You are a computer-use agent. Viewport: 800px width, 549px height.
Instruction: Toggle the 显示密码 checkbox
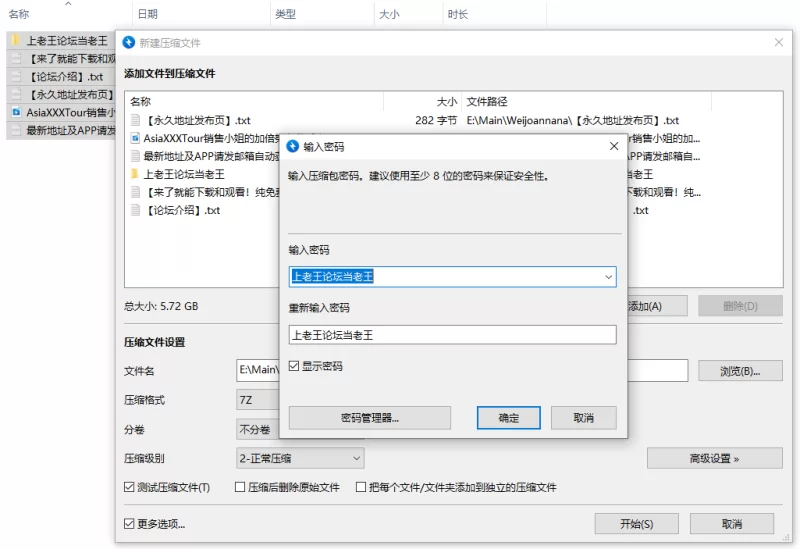click(x=294, y=366)
